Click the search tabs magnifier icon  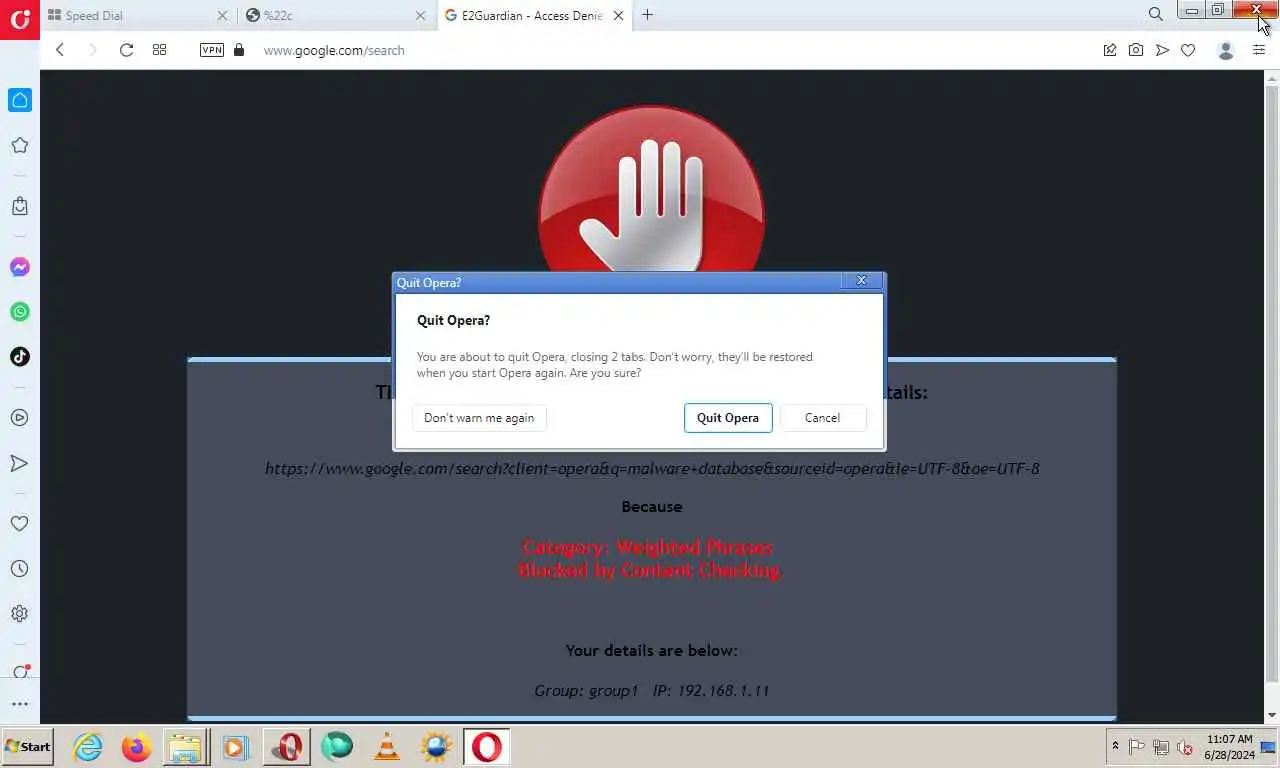click(x=1156, y=15)
